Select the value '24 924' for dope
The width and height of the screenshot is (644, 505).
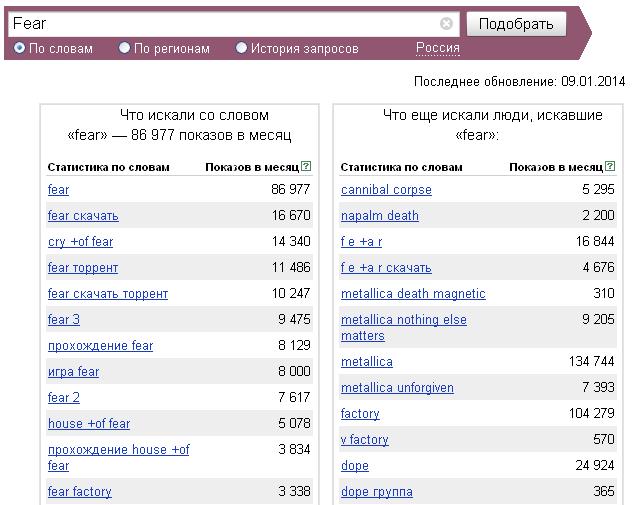(x=595, y=465)
